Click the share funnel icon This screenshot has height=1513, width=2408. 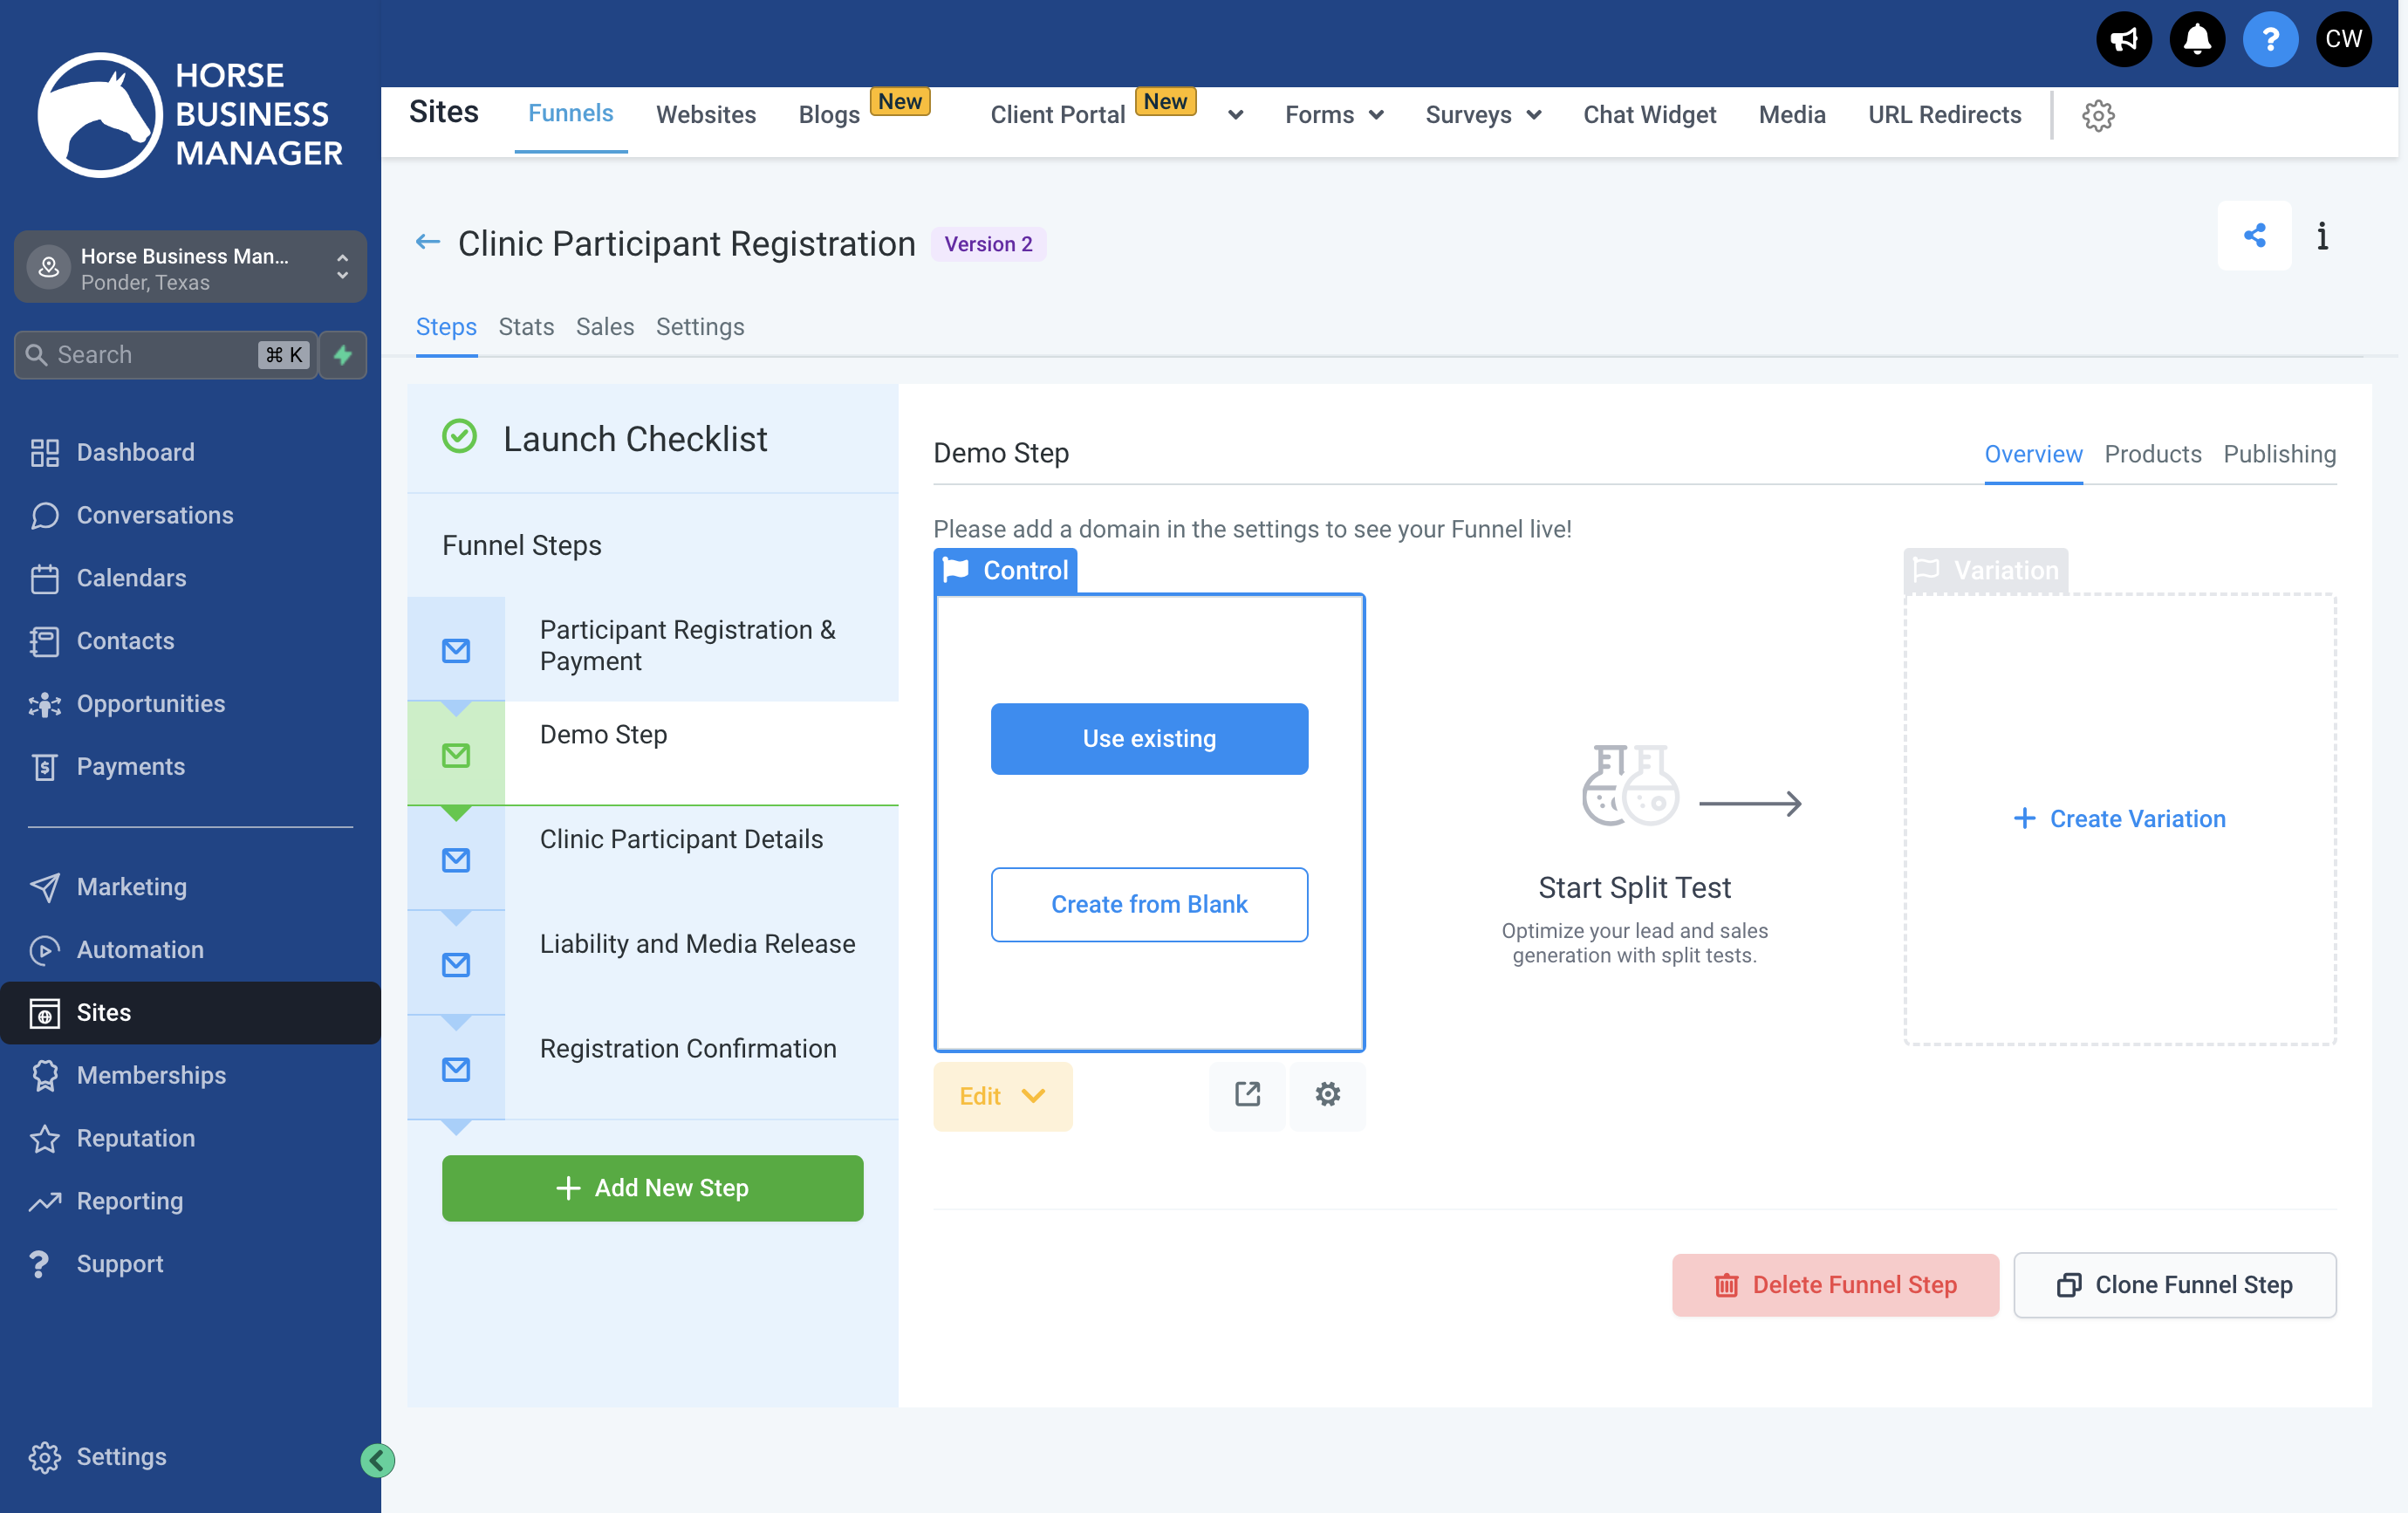(2254, 236)
